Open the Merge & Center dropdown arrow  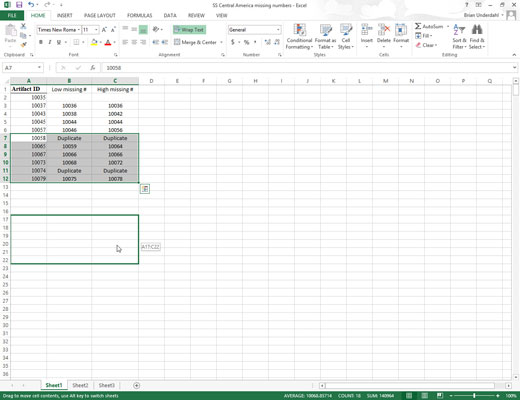(x=221, y=42)
